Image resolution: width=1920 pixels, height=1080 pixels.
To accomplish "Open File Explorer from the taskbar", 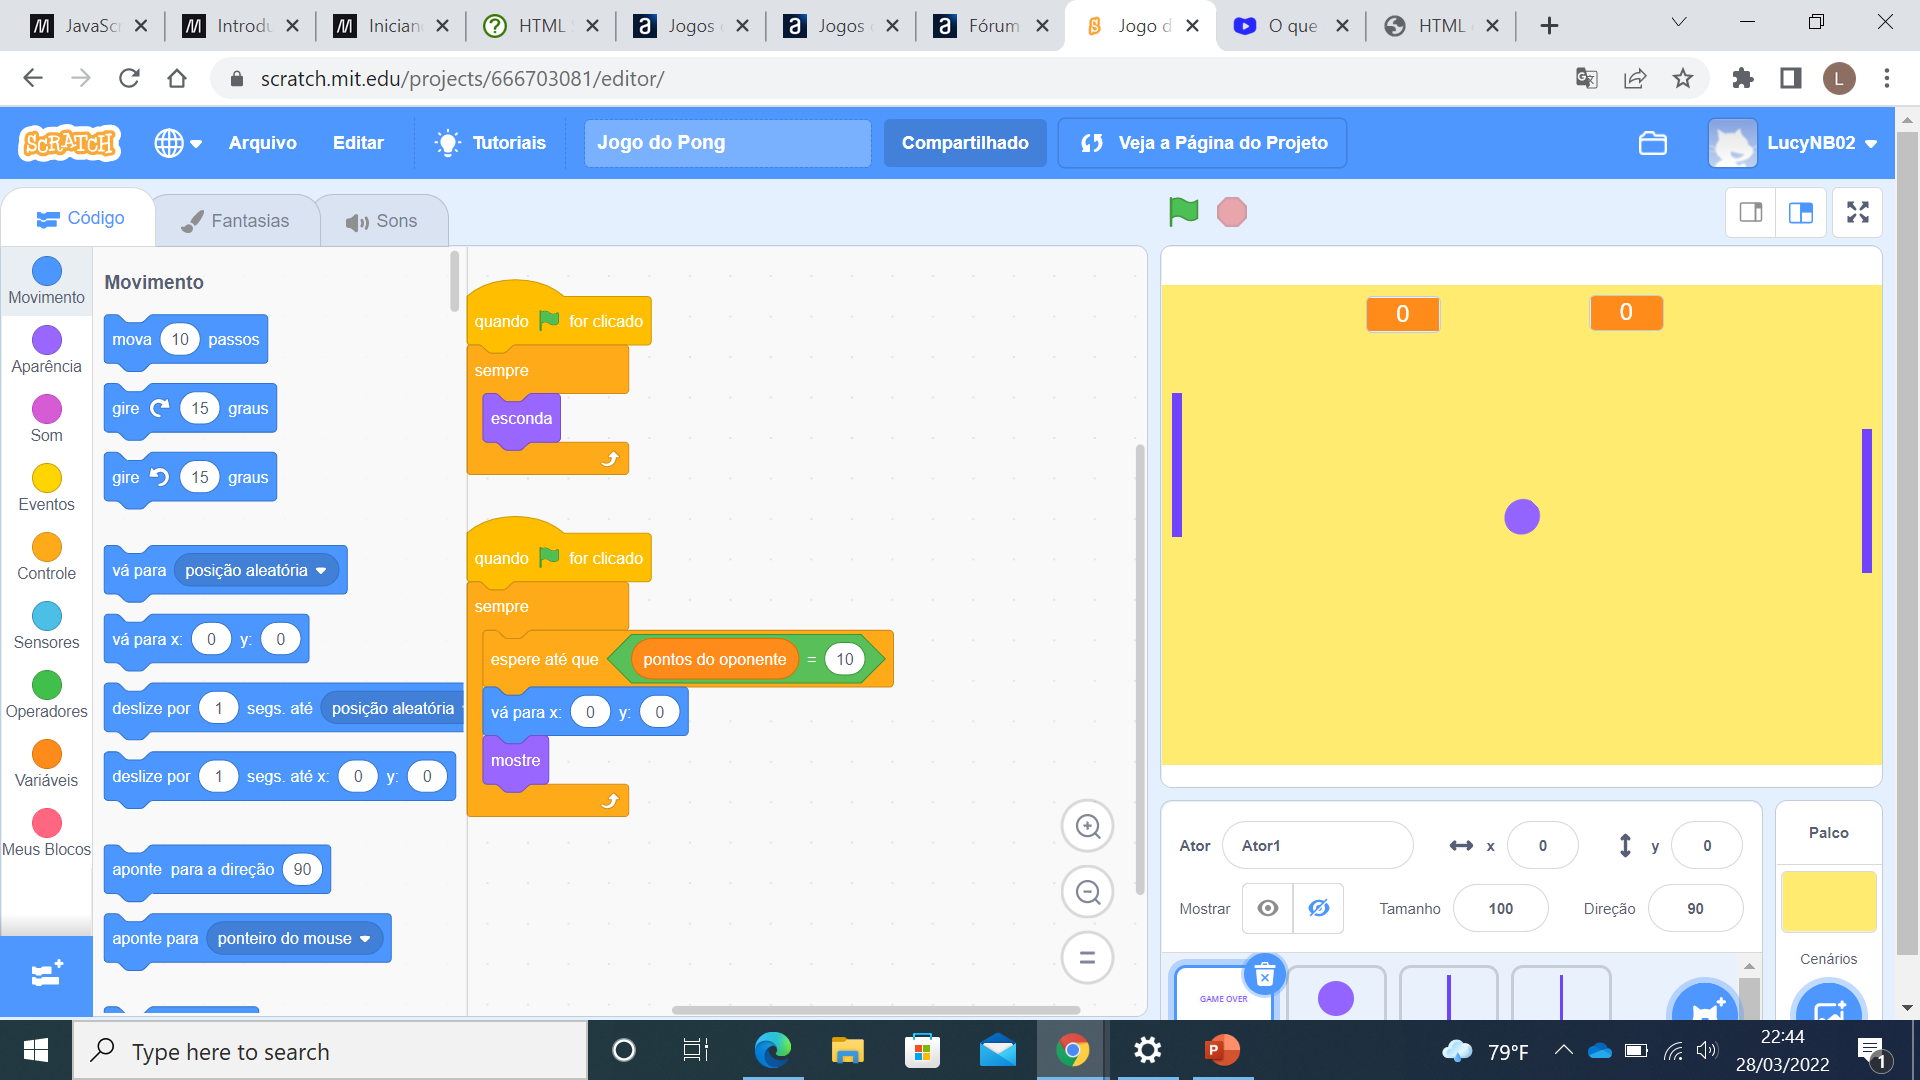I will (847, 1050).
